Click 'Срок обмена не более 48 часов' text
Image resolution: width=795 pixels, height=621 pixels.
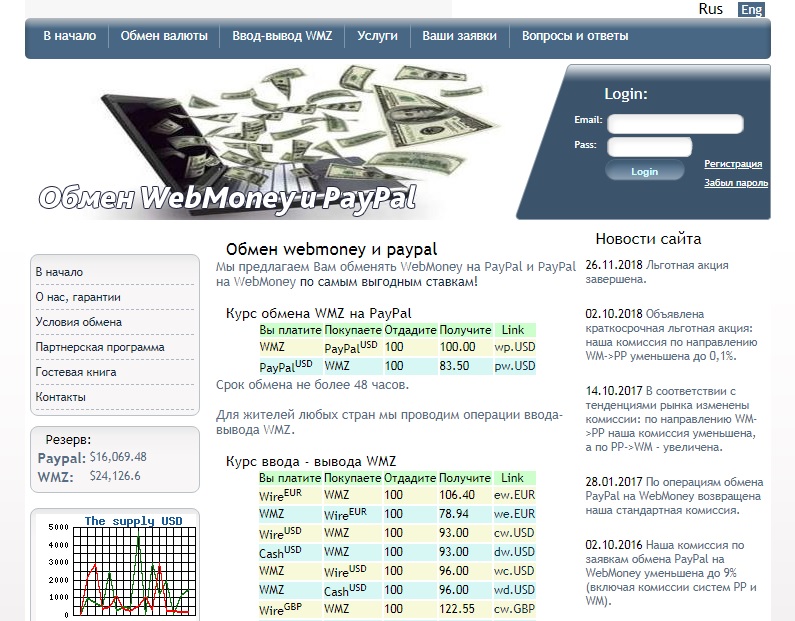pyautogui.click(x=312, y=385)
